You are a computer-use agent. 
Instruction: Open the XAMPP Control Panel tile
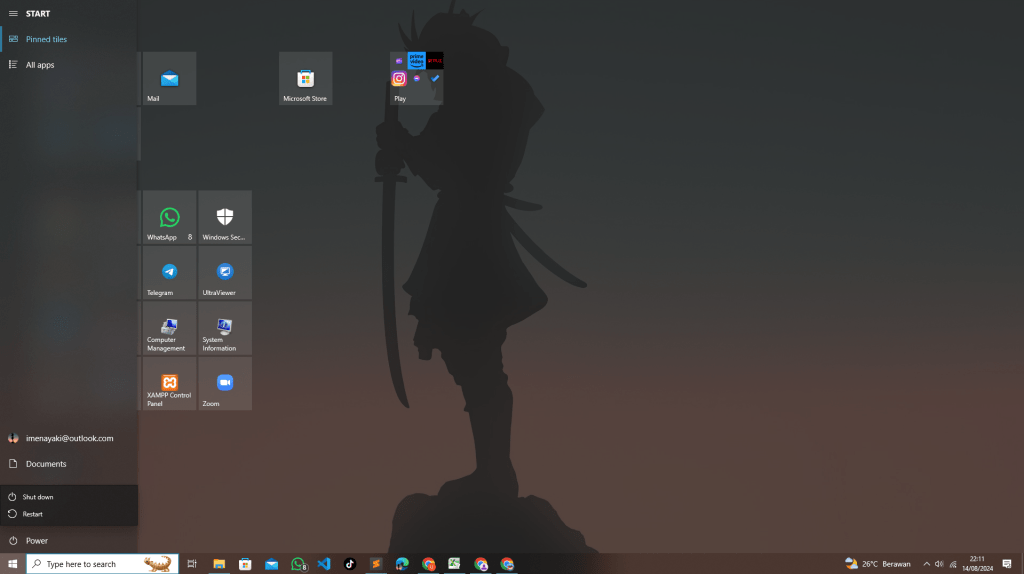click(169, 384)
